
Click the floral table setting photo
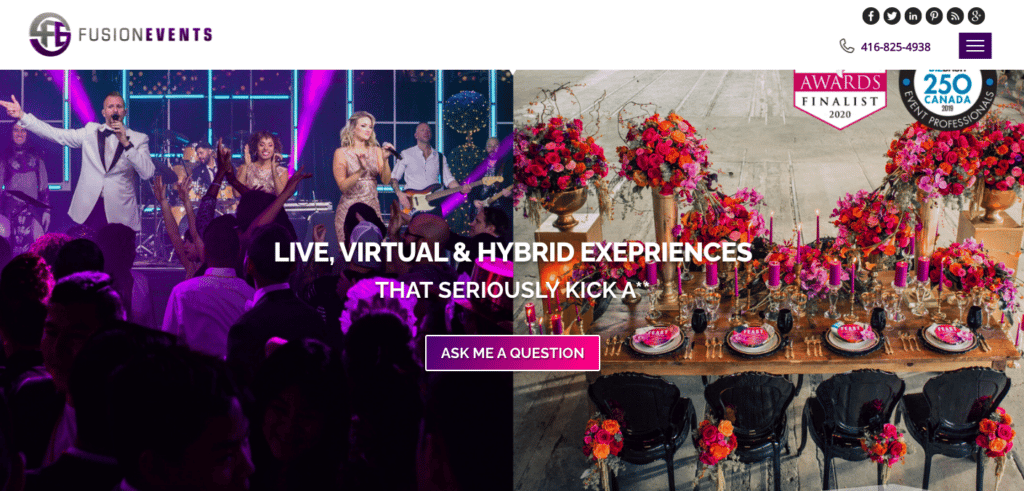click(x=769, y=280)
